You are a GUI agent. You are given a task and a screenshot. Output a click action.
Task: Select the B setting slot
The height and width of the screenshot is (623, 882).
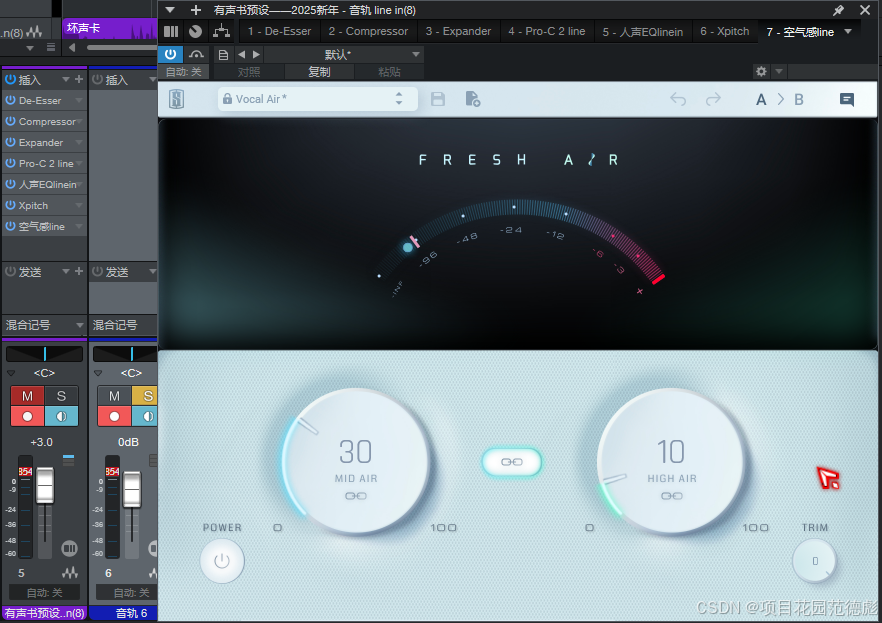click(799, 100)
